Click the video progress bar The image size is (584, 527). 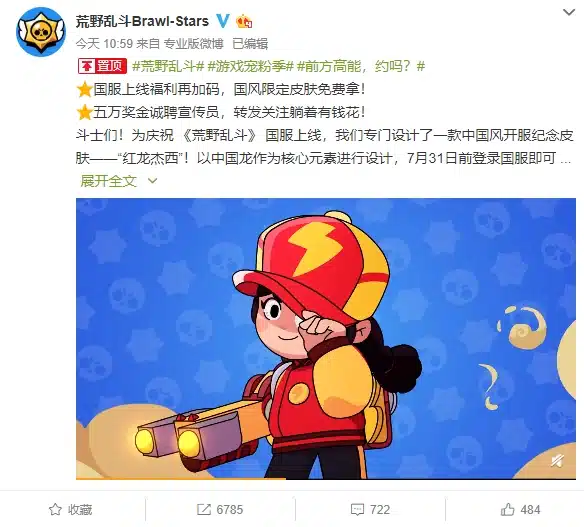click(x=326, y=479)
